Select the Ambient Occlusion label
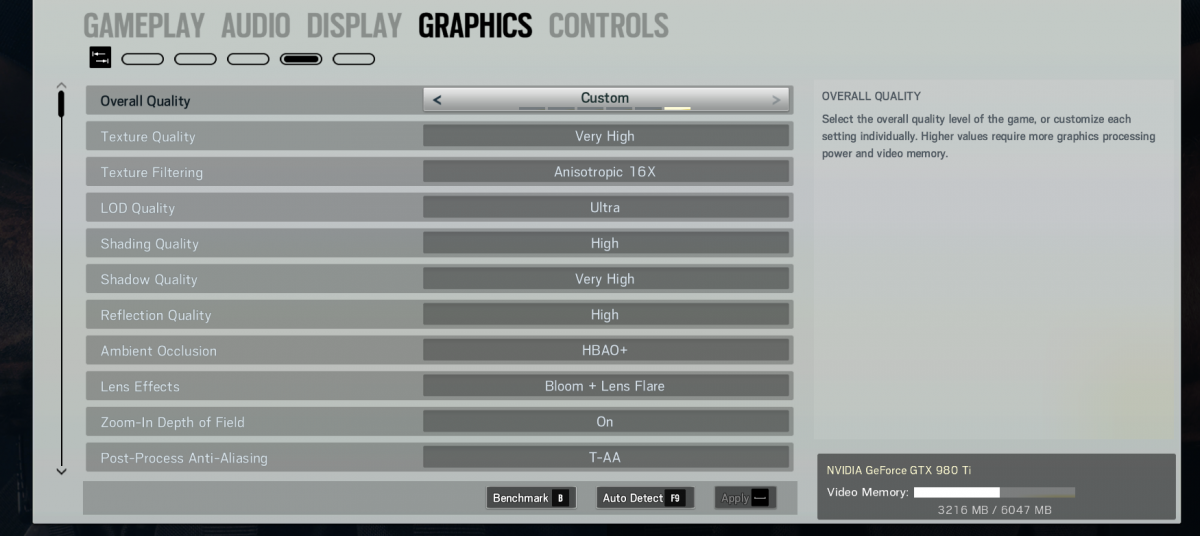Screen dimensions: 1200x536 click(x=158, y=351)
